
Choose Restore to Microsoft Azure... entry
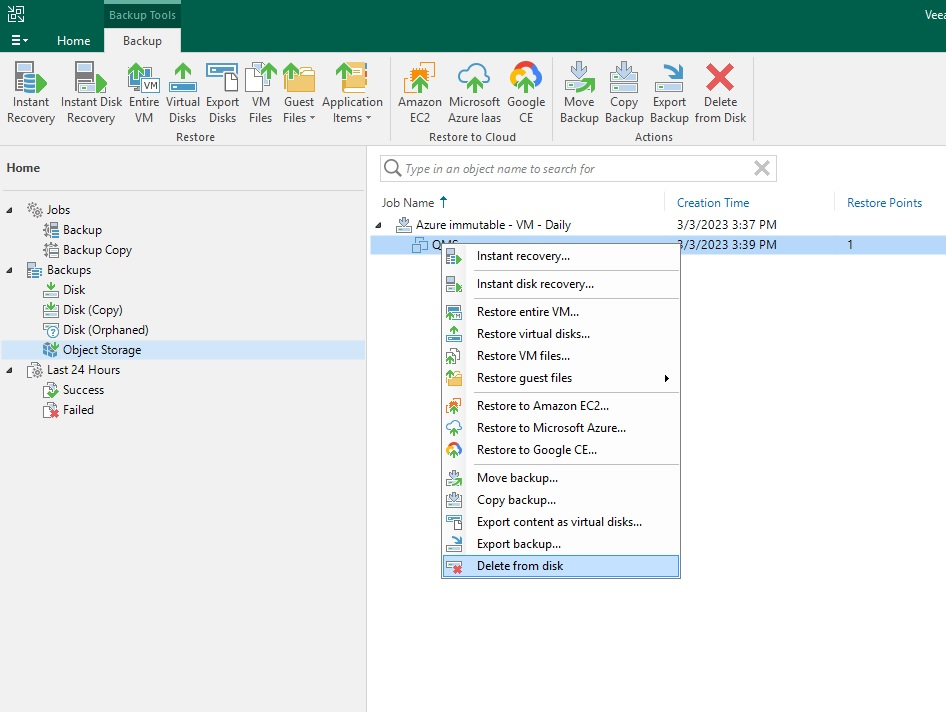(x=561, y=428)
